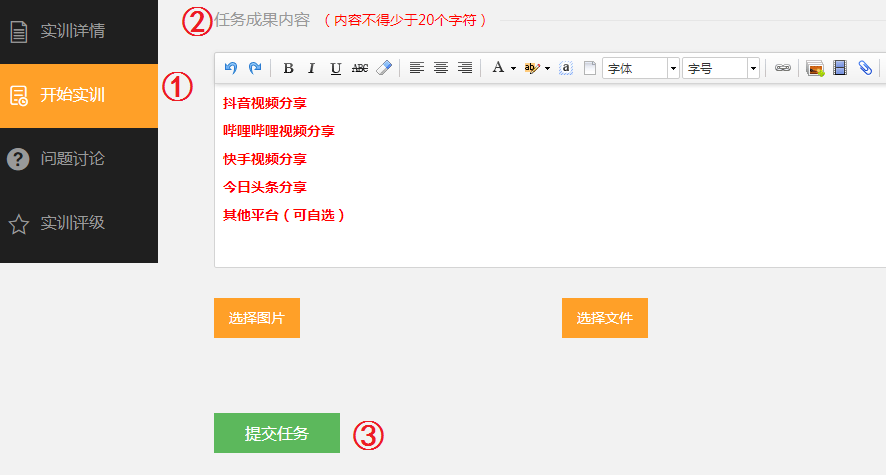Image resolution: width=886 pixels, height=475 pixels.
Task: Click the 选择图片 button
Action: [x=257, y=318]
